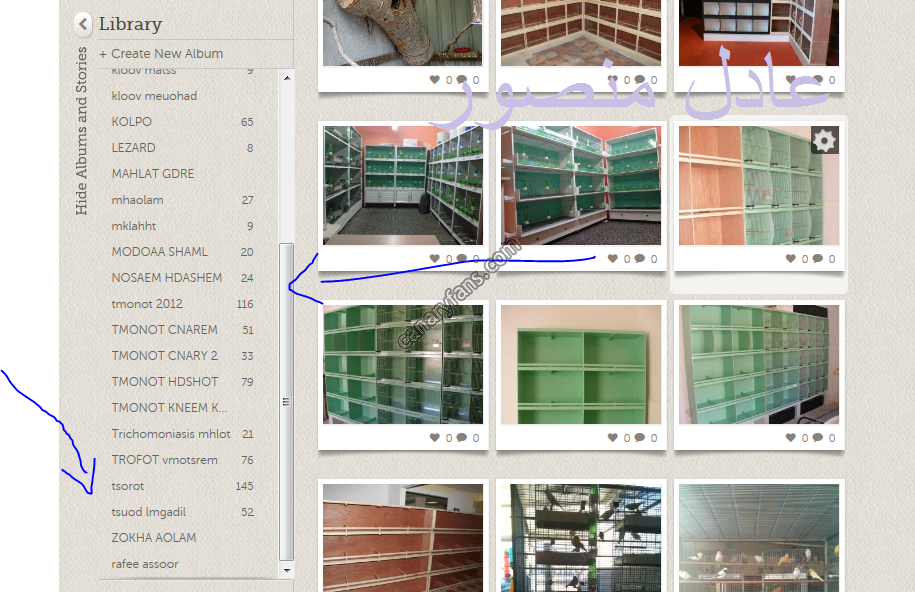Viewport: 915px width, 592px height.
Task: Open the silhouetted birds in wire cage thumbnail
Action: pyautogui.click(x=581, y=538)
